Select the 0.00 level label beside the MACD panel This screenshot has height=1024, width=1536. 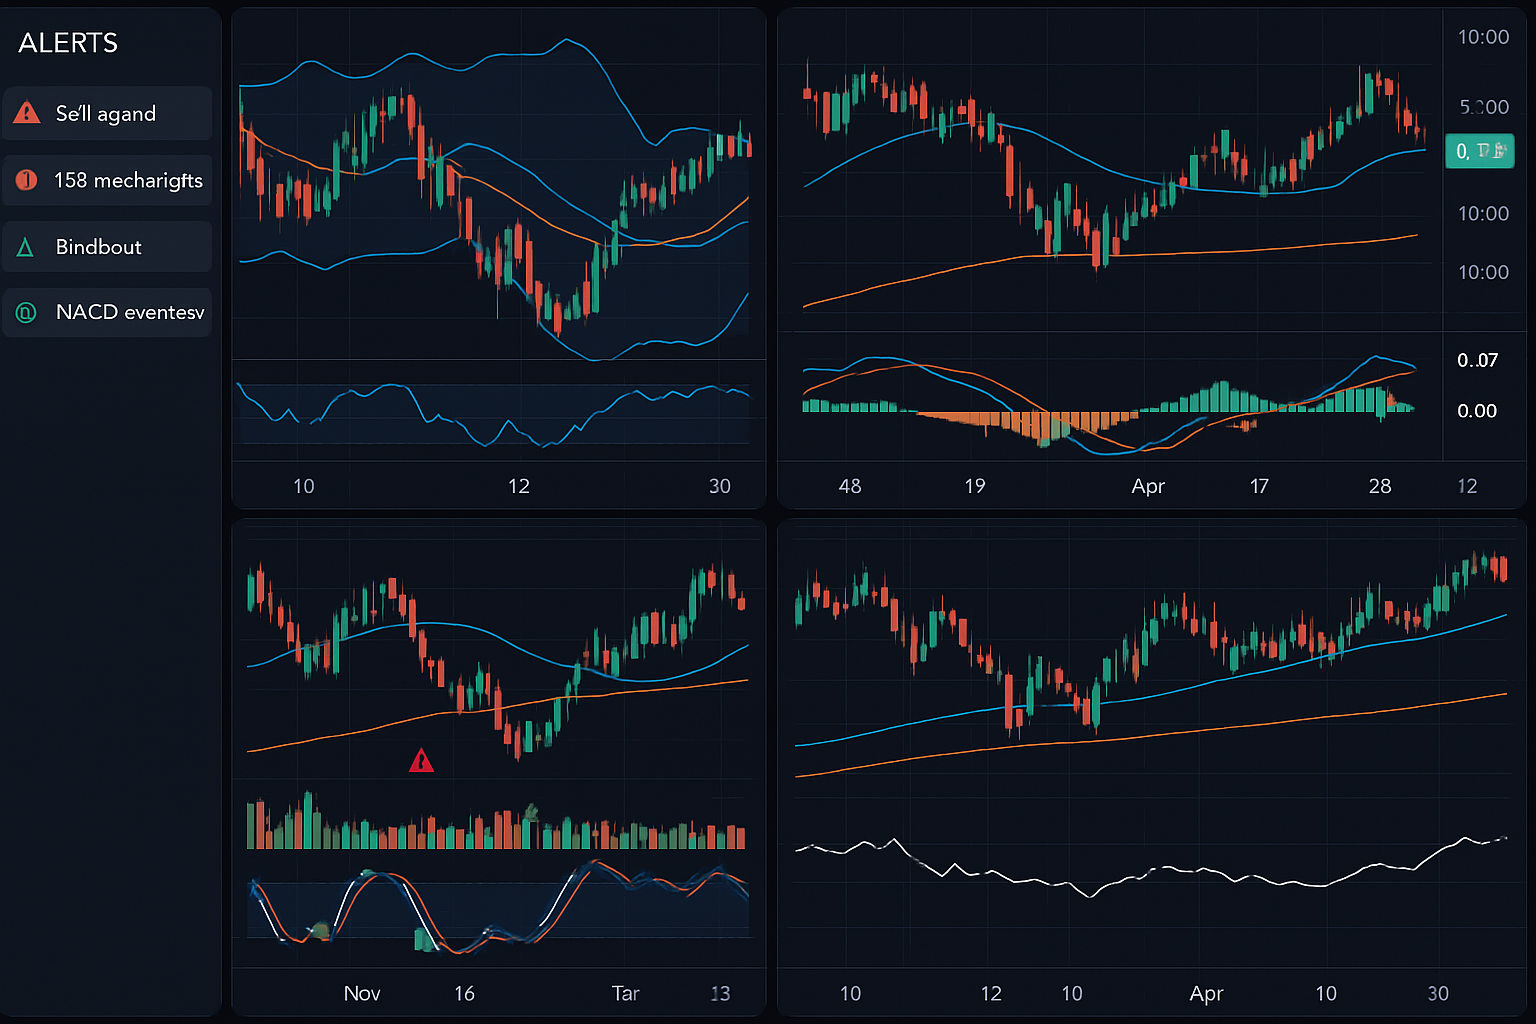(1477, 409)
